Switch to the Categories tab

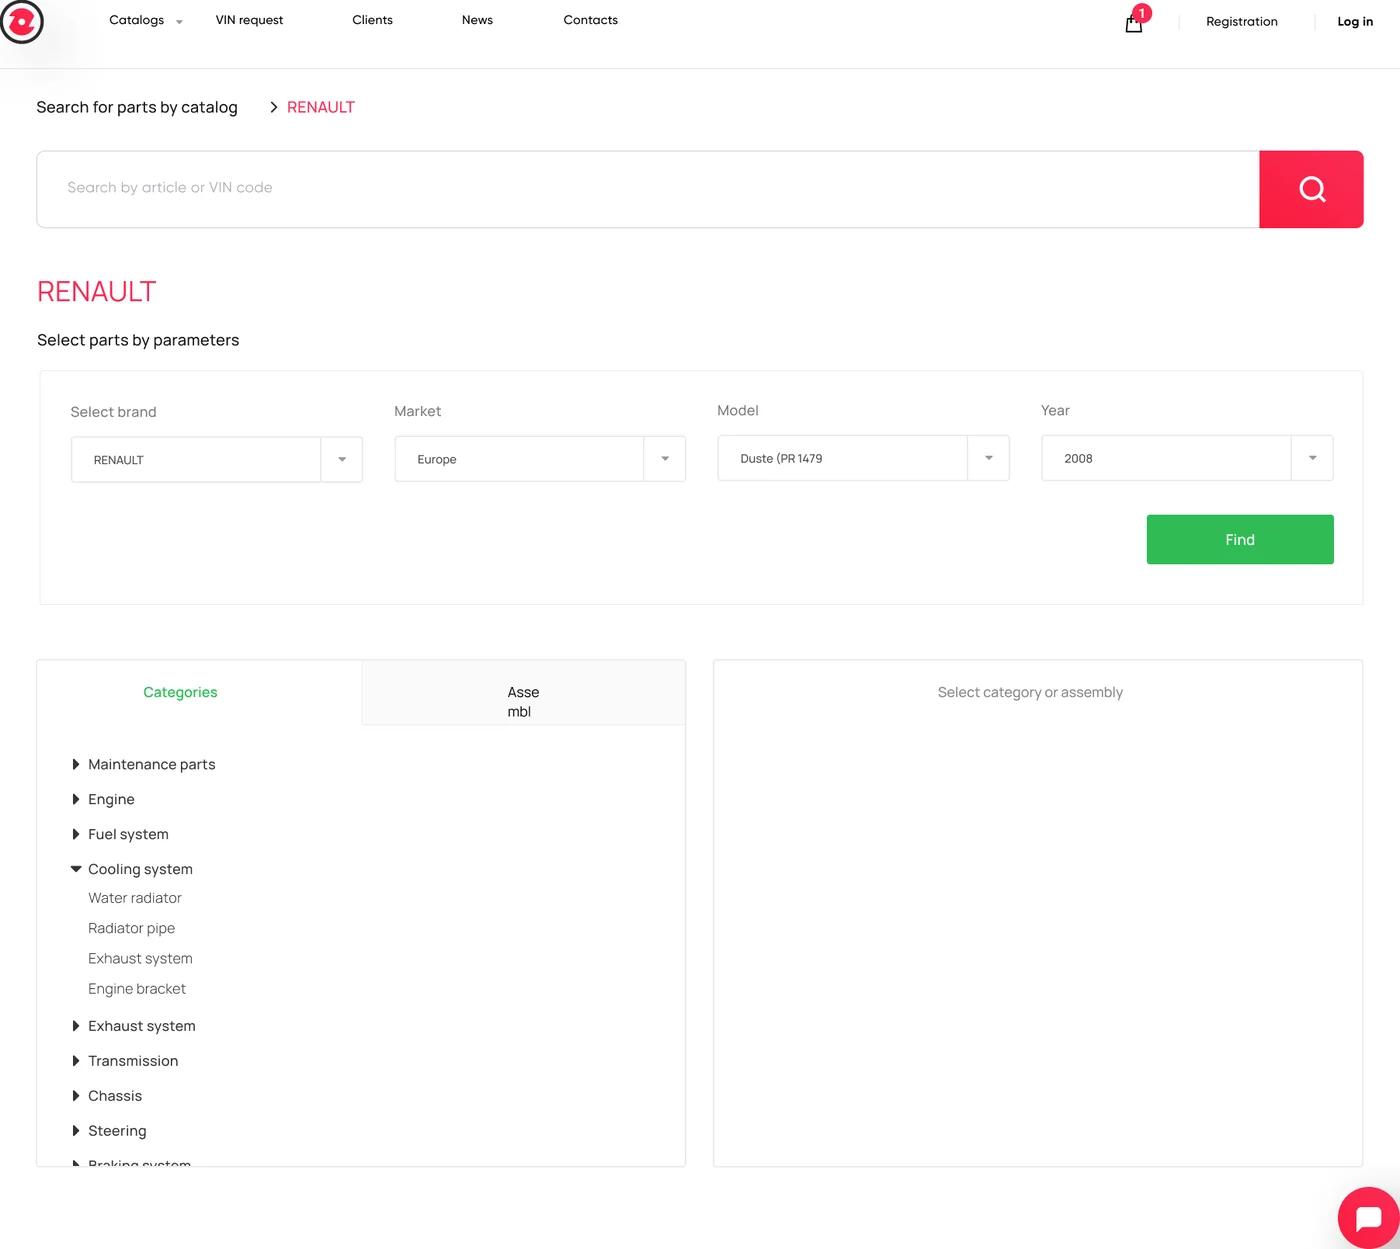180,692
